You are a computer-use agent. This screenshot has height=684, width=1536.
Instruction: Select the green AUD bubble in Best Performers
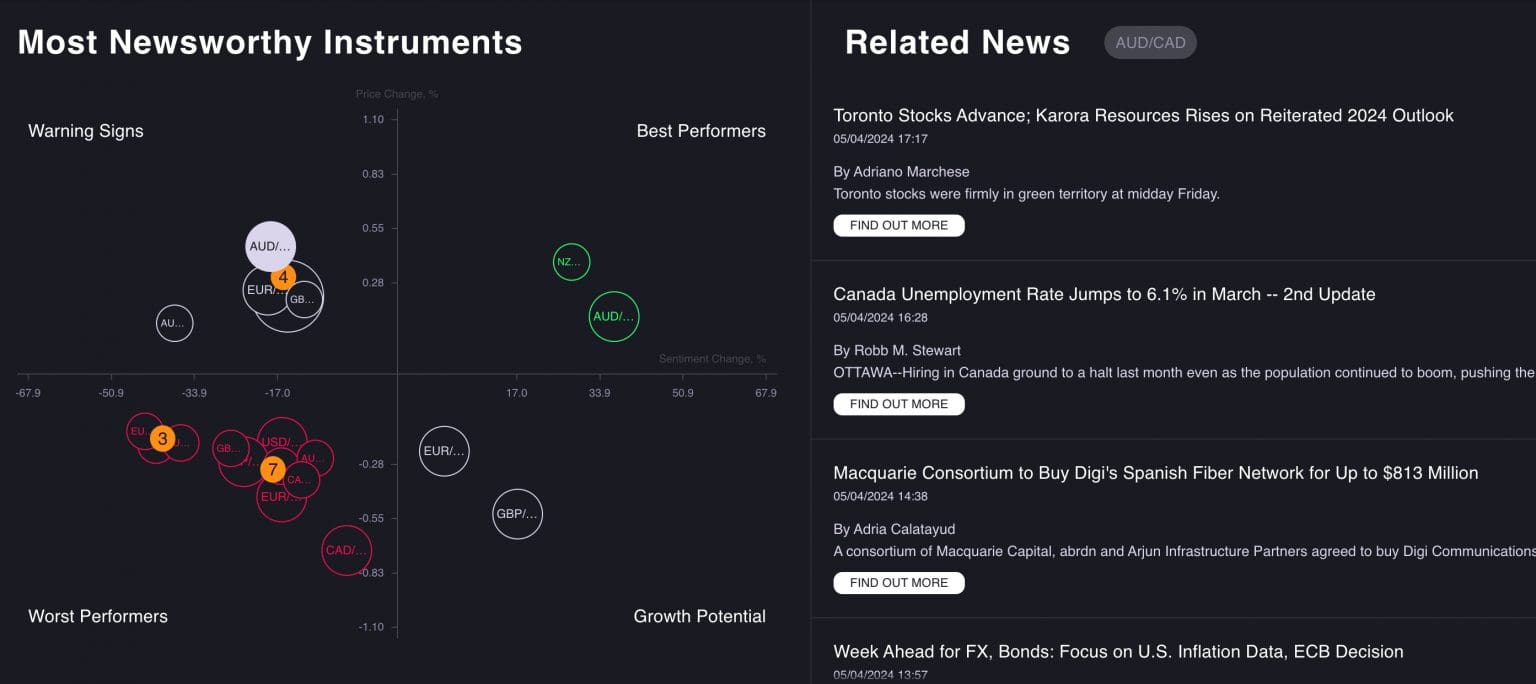(x=613, y=316)
